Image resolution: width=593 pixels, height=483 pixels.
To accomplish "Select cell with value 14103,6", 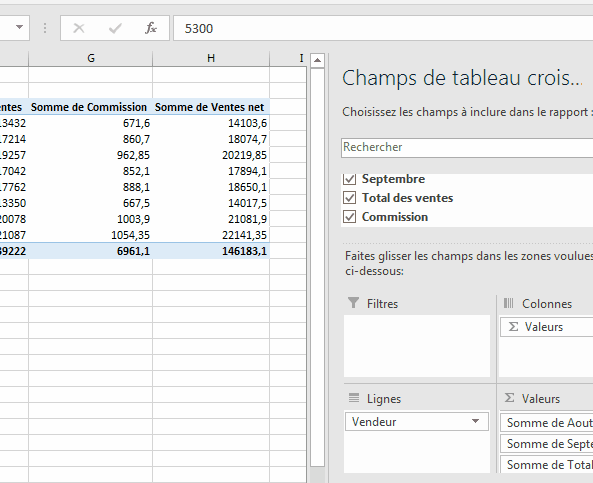I will click(x=211, y=123).
